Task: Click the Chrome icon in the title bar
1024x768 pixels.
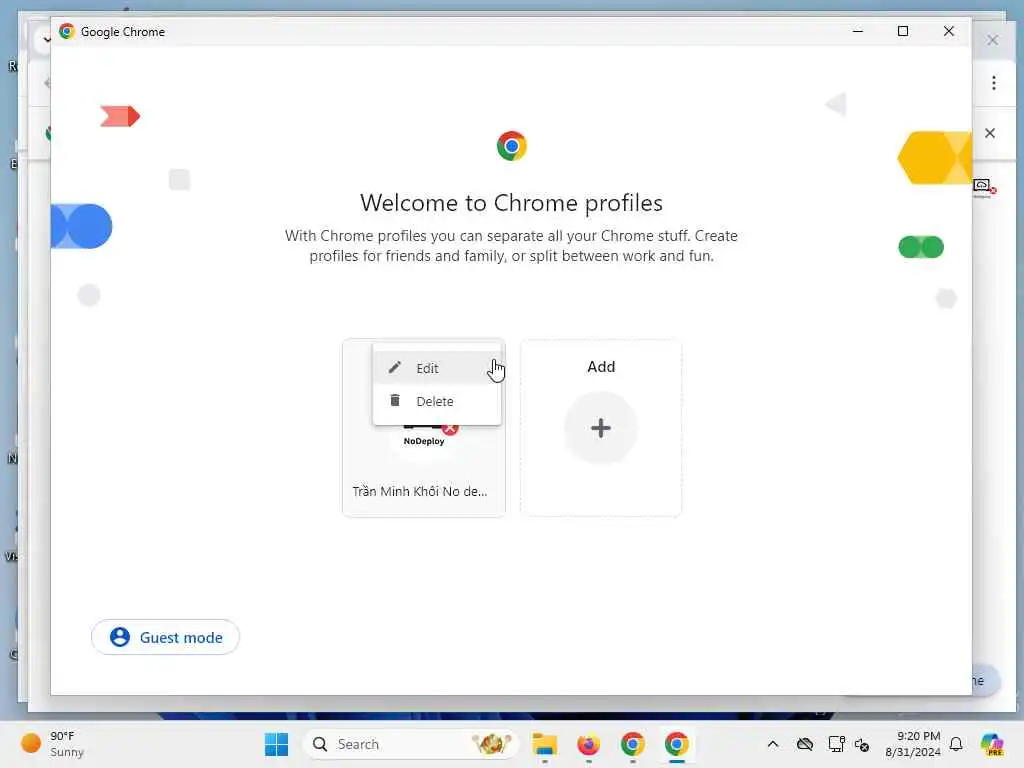Action: (67, 31)
